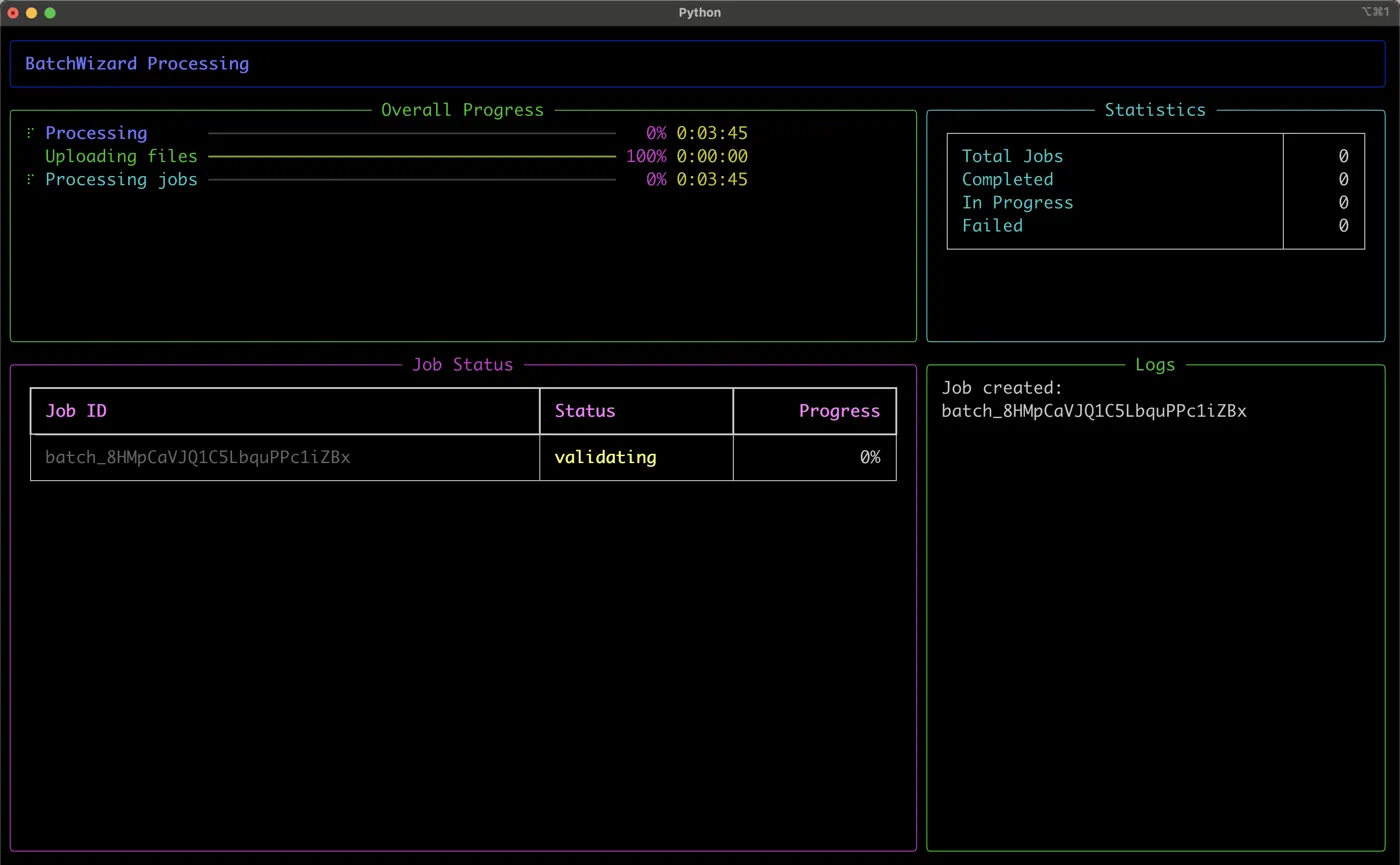Screen dimensions: 1400x865
Task: Click the Python window title
Action: 699,13
